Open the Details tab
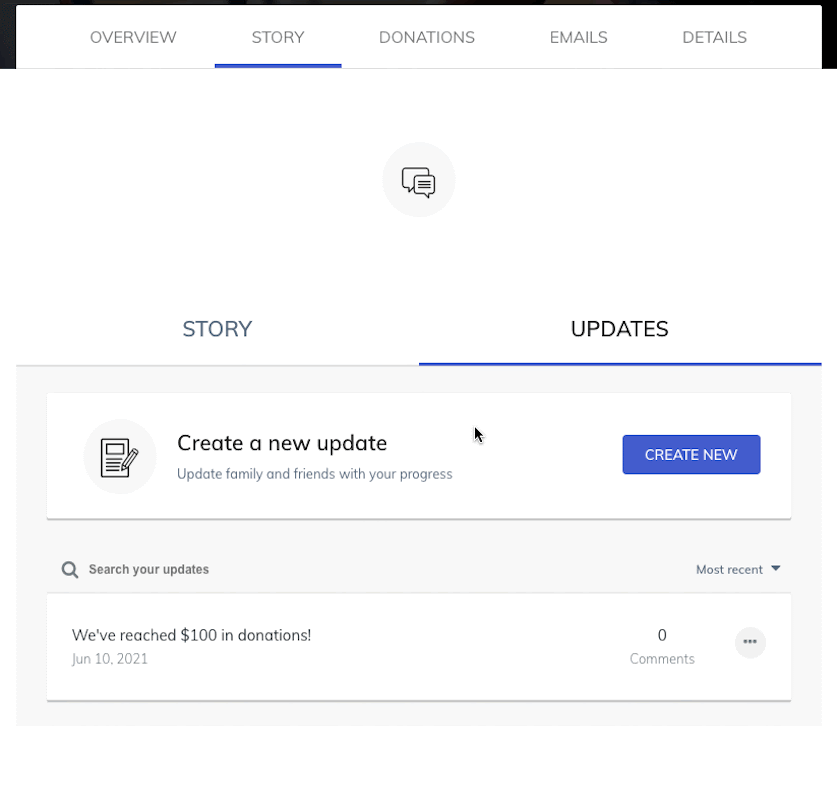Screen dimensions: 837x788 pyautogui.click(x=714, y=37)
